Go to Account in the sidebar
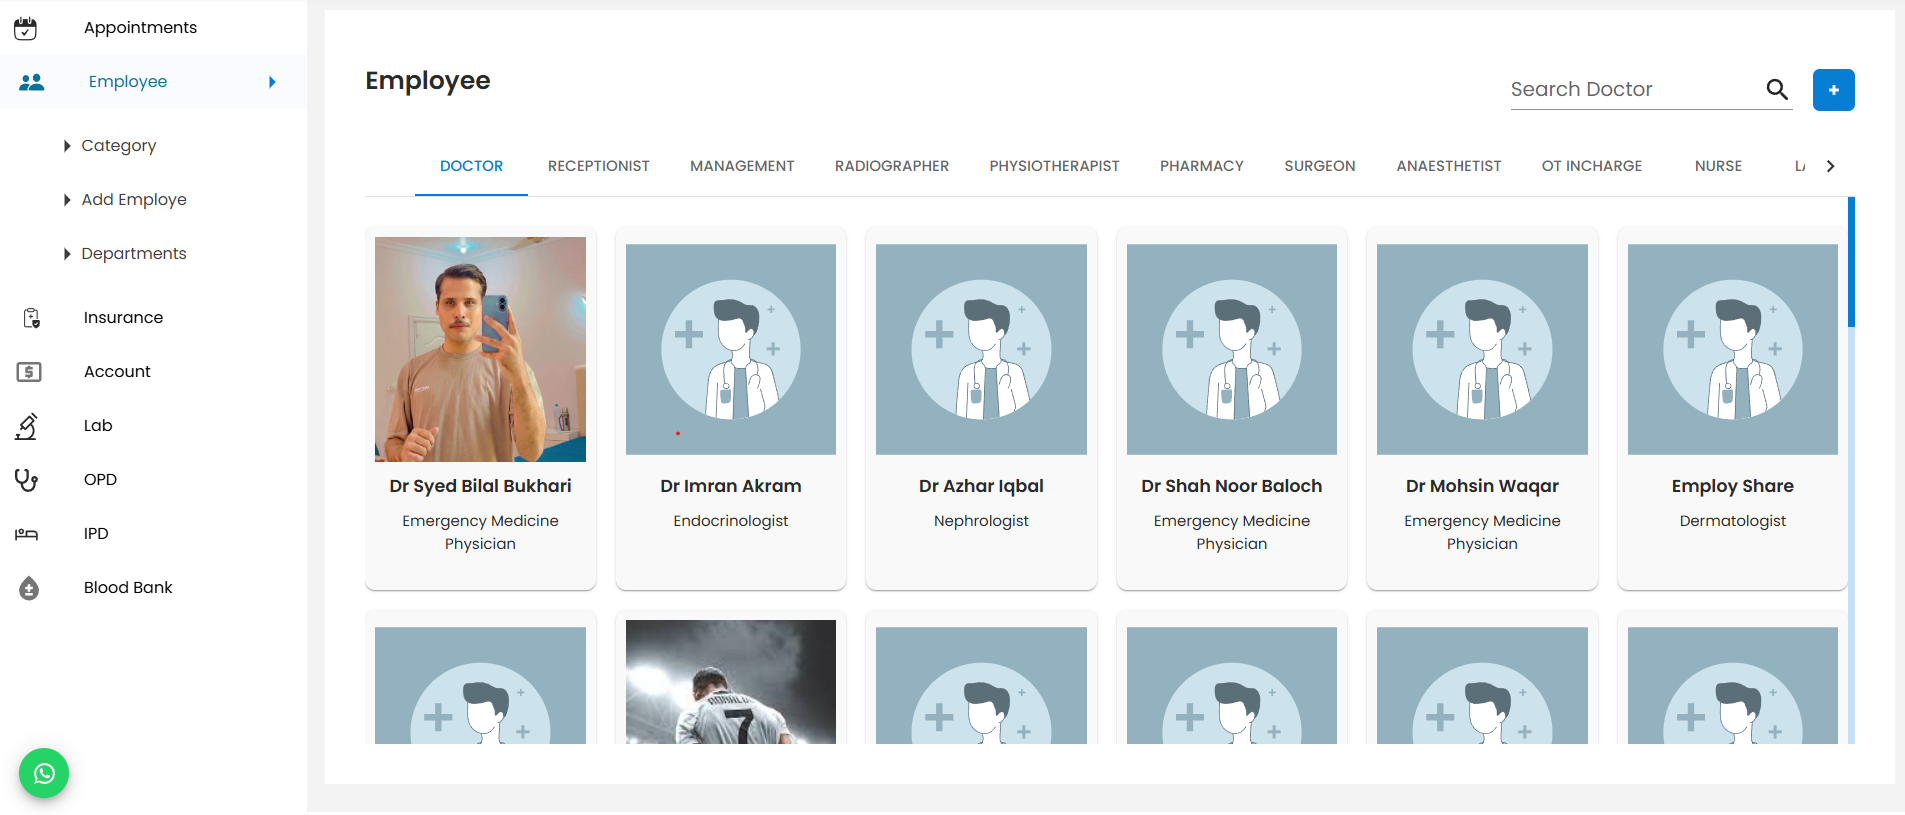Screen dimensions: 1905x815 click(117, 372)
